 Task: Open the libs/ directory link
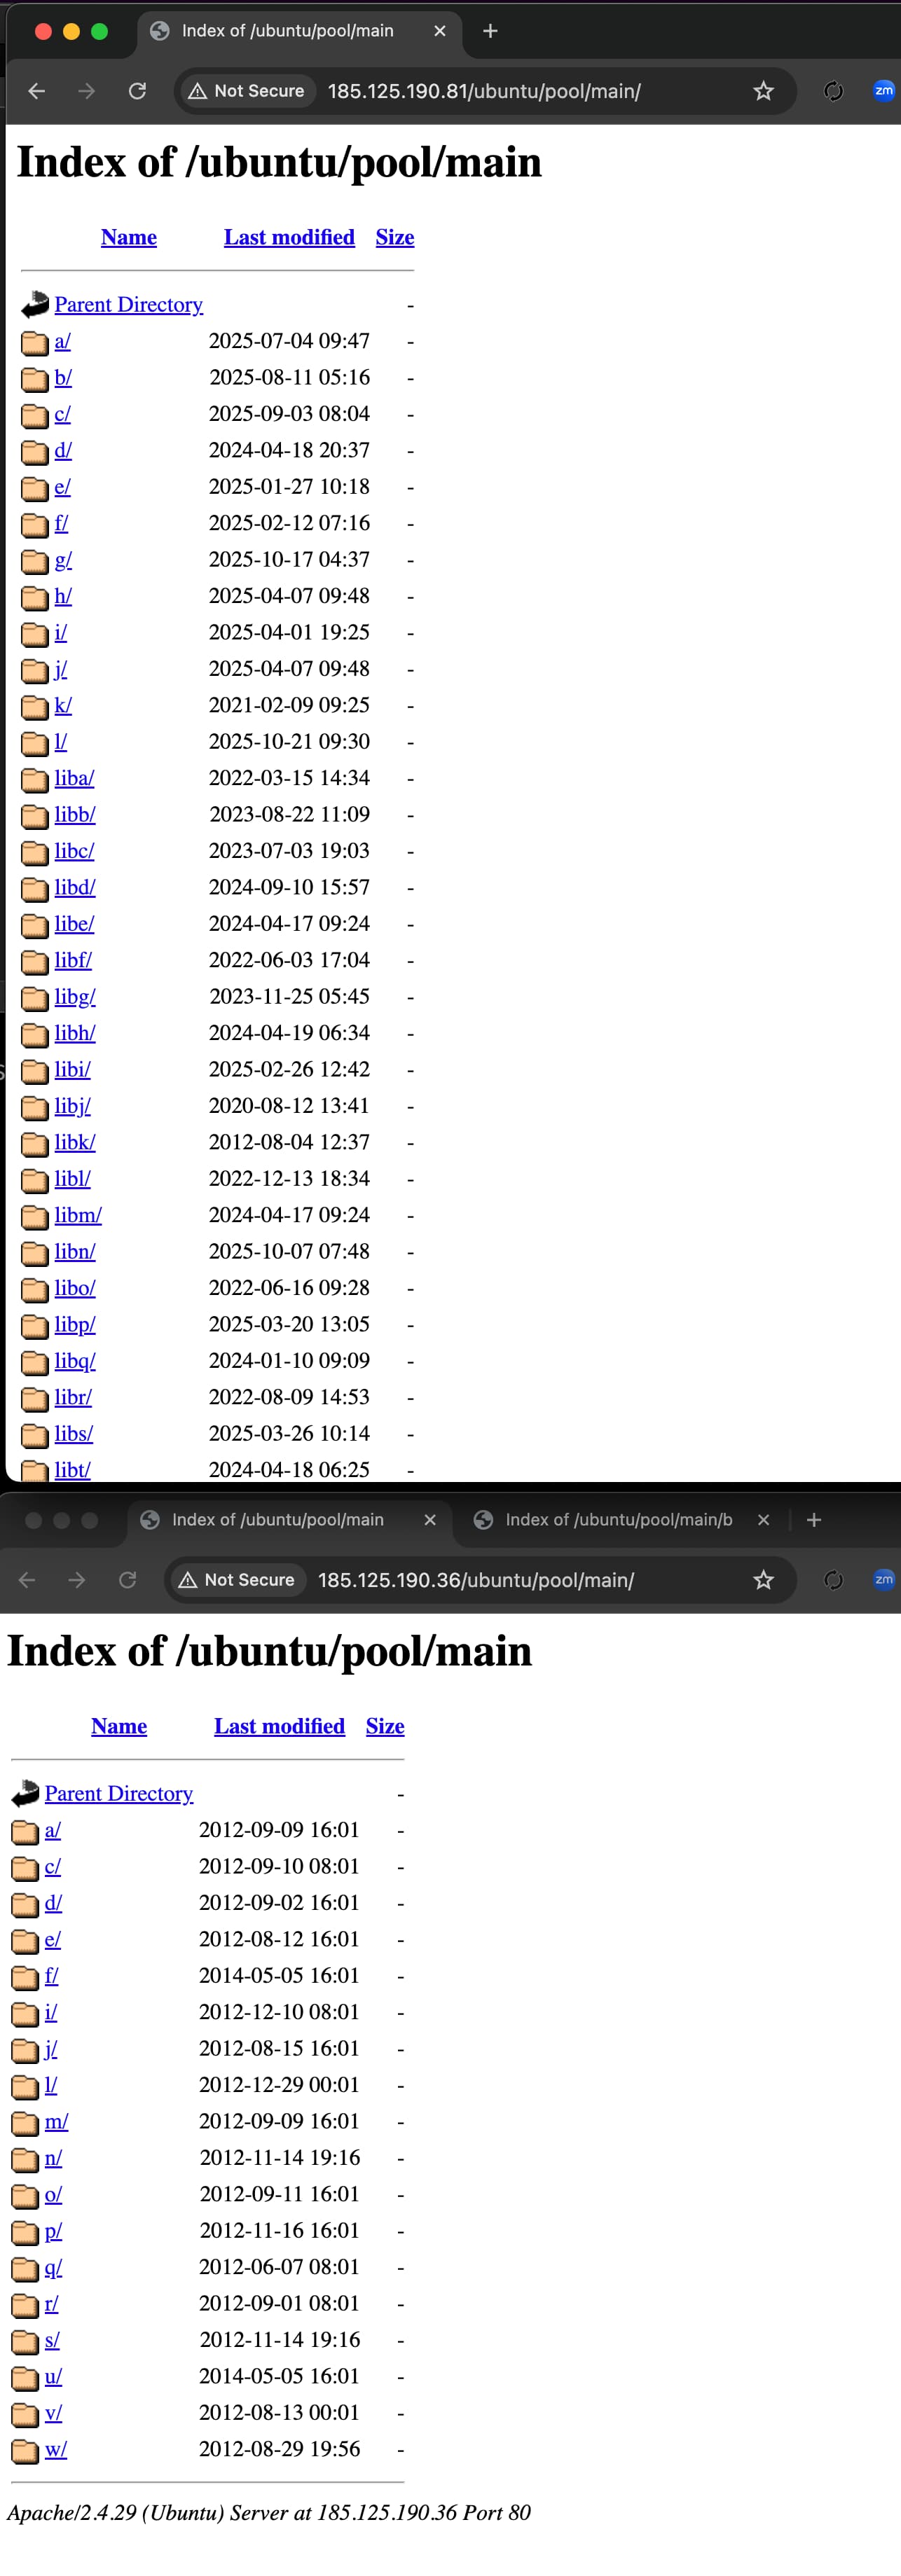pos(73,1433)
